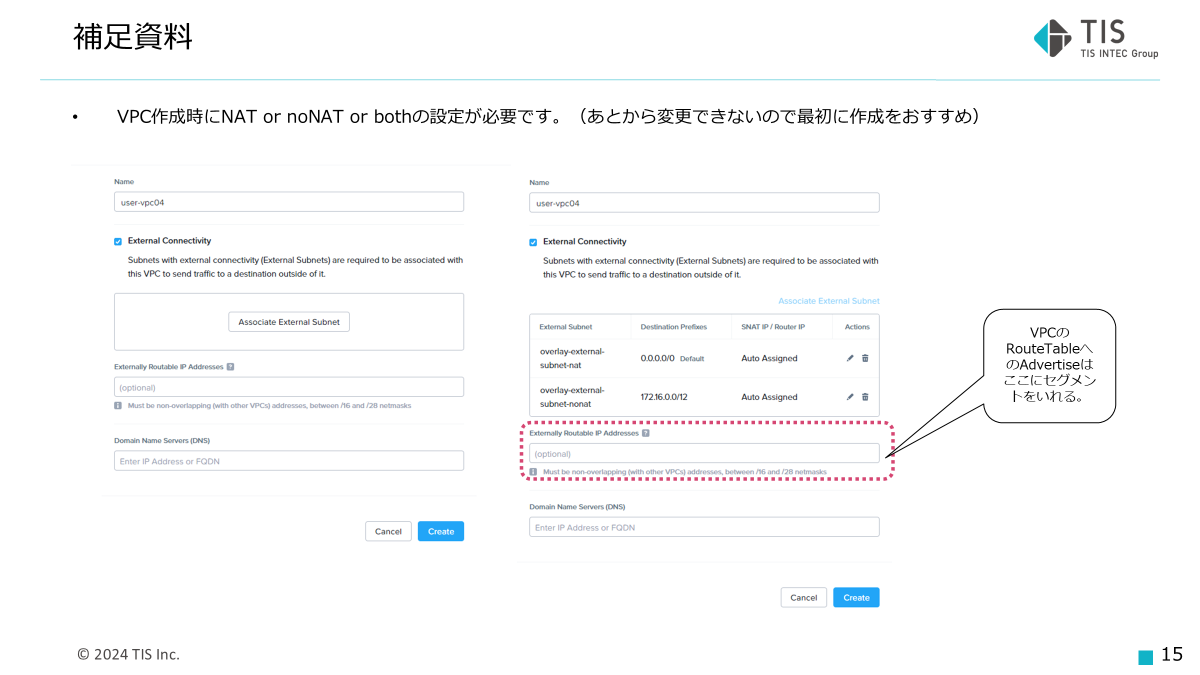Image resolution: width=1200 pixels, height=675 pixels.
Task: Click Create in the dialog with subnet table
Action: (856, 597)
